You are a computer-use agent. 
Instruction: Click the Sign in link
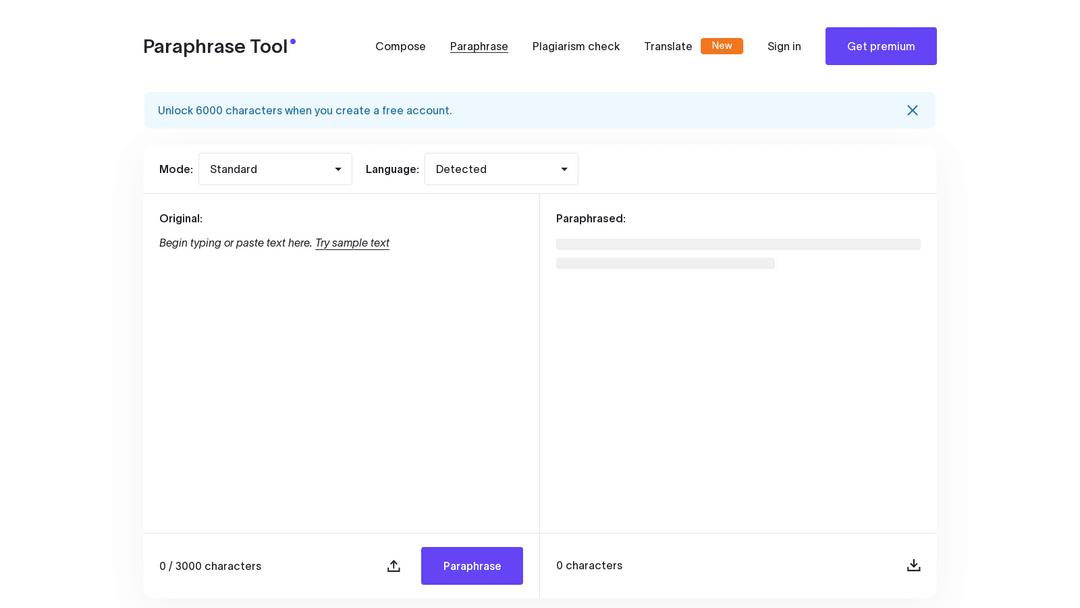[784, 46]
